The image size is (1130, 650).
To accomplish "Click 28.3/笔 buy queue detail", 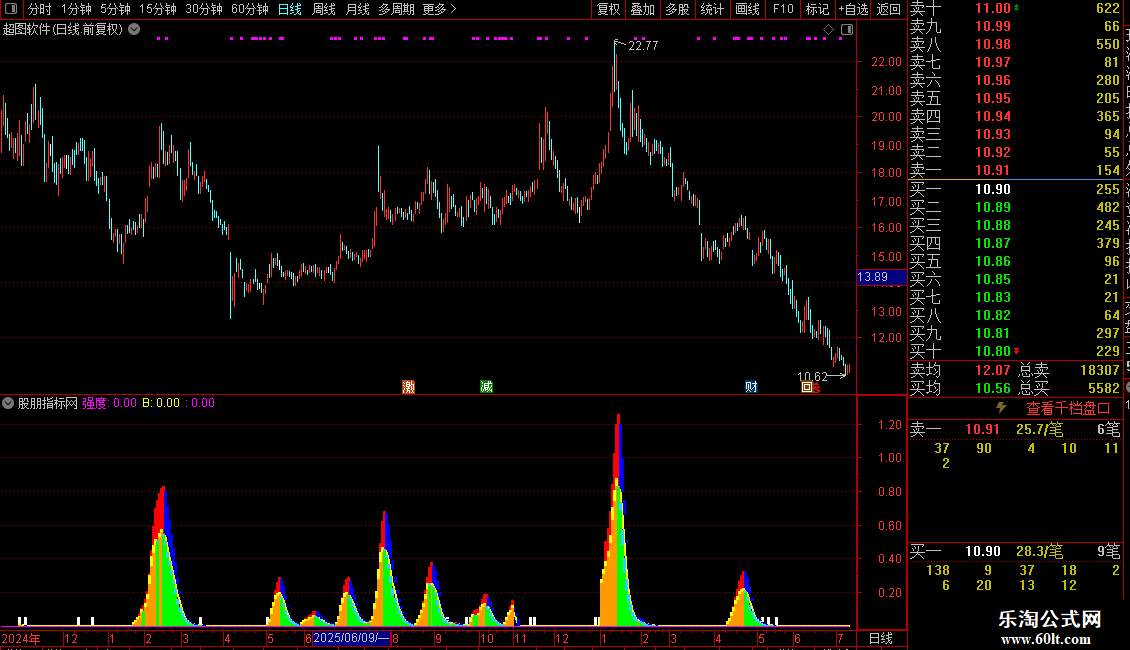I will coord(1039,551).
